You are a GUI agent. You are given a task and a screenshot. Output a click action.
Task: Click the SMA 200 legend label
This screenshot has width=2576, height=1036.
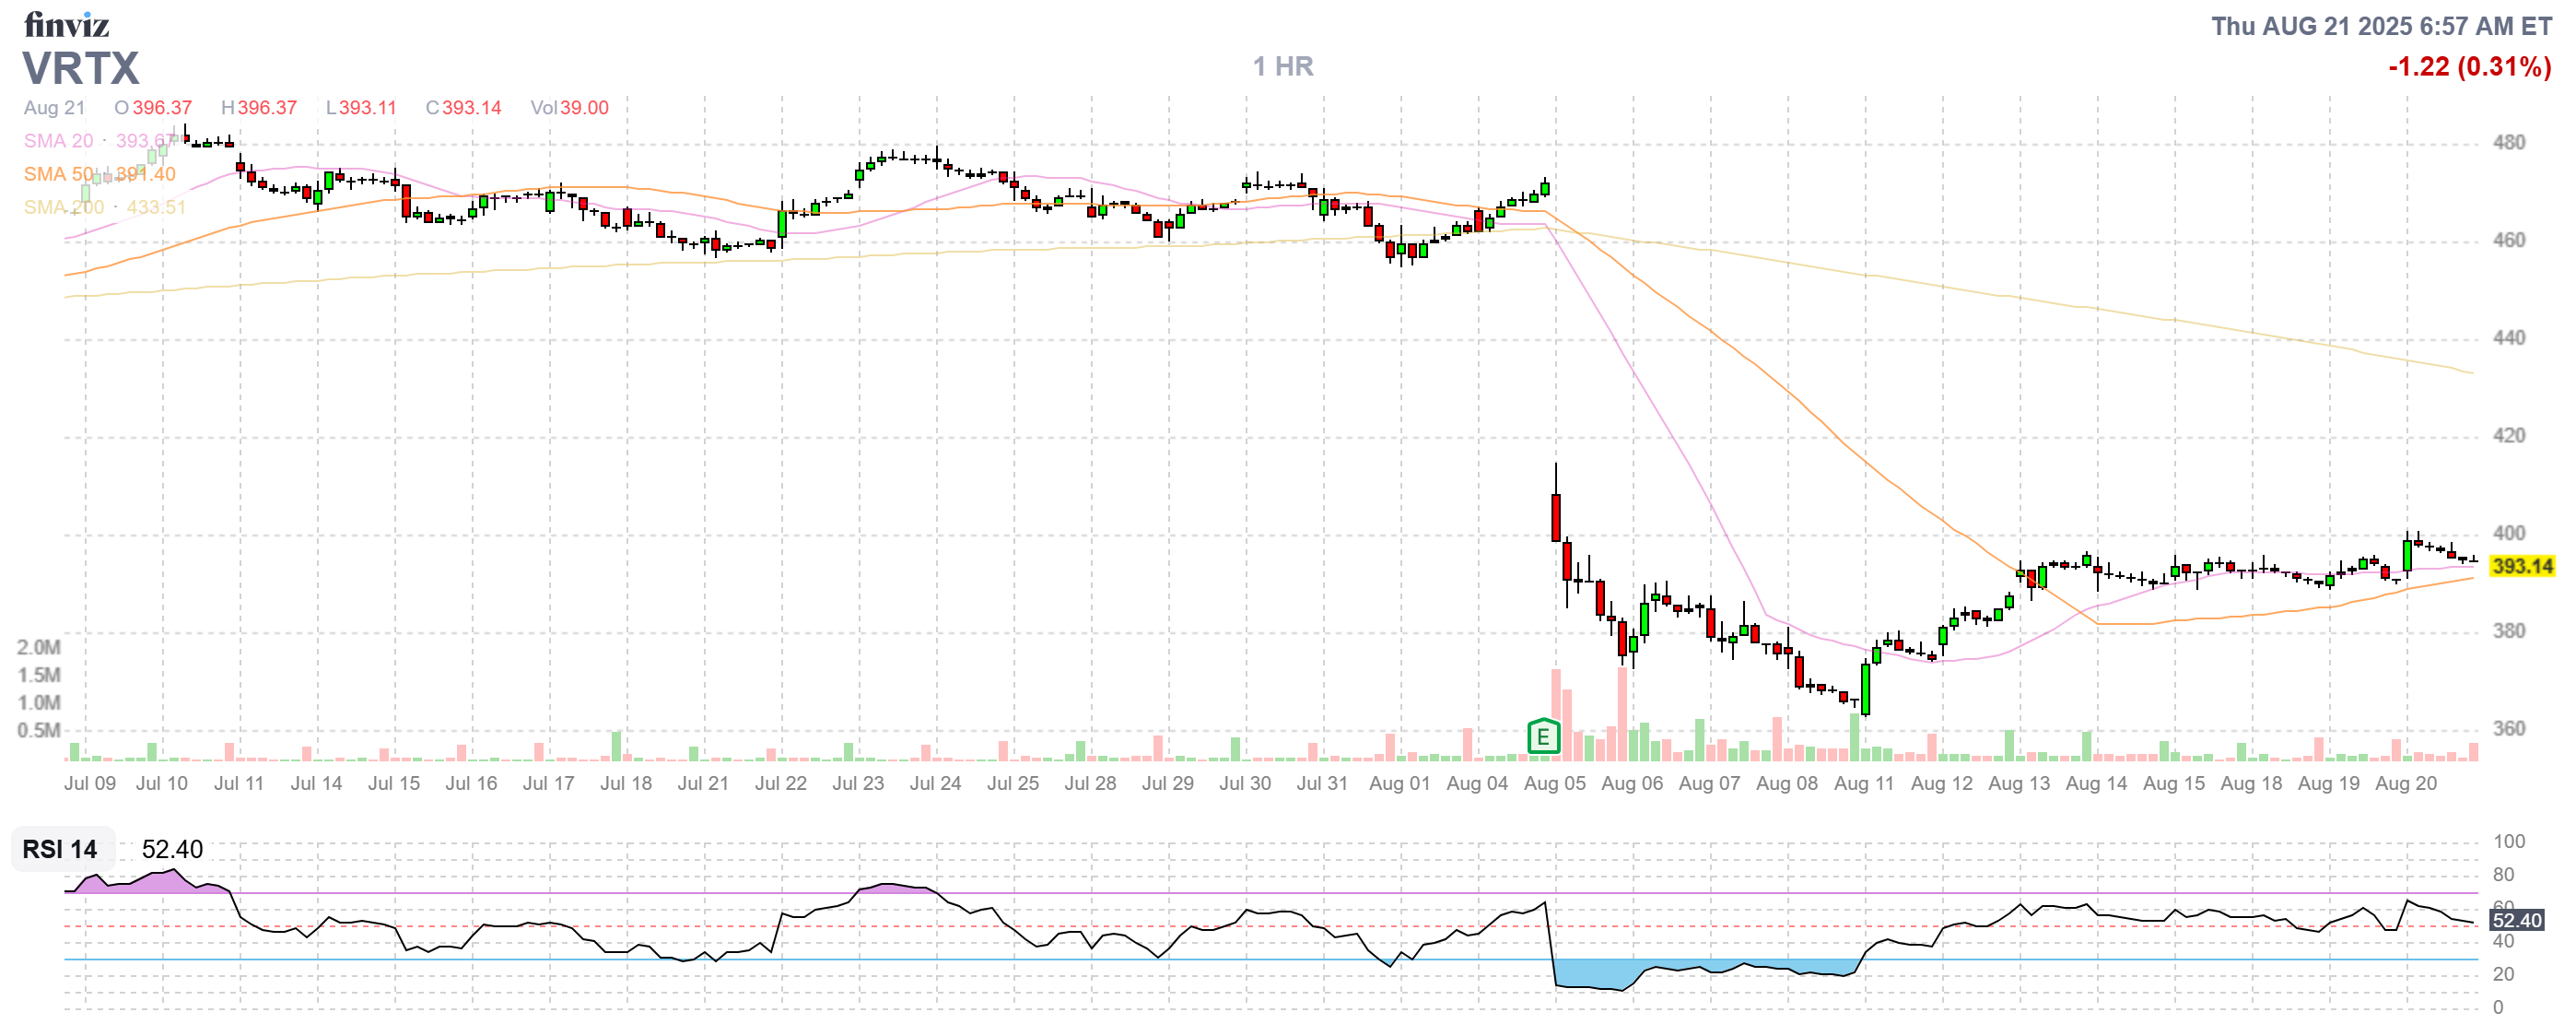(63, 207)
